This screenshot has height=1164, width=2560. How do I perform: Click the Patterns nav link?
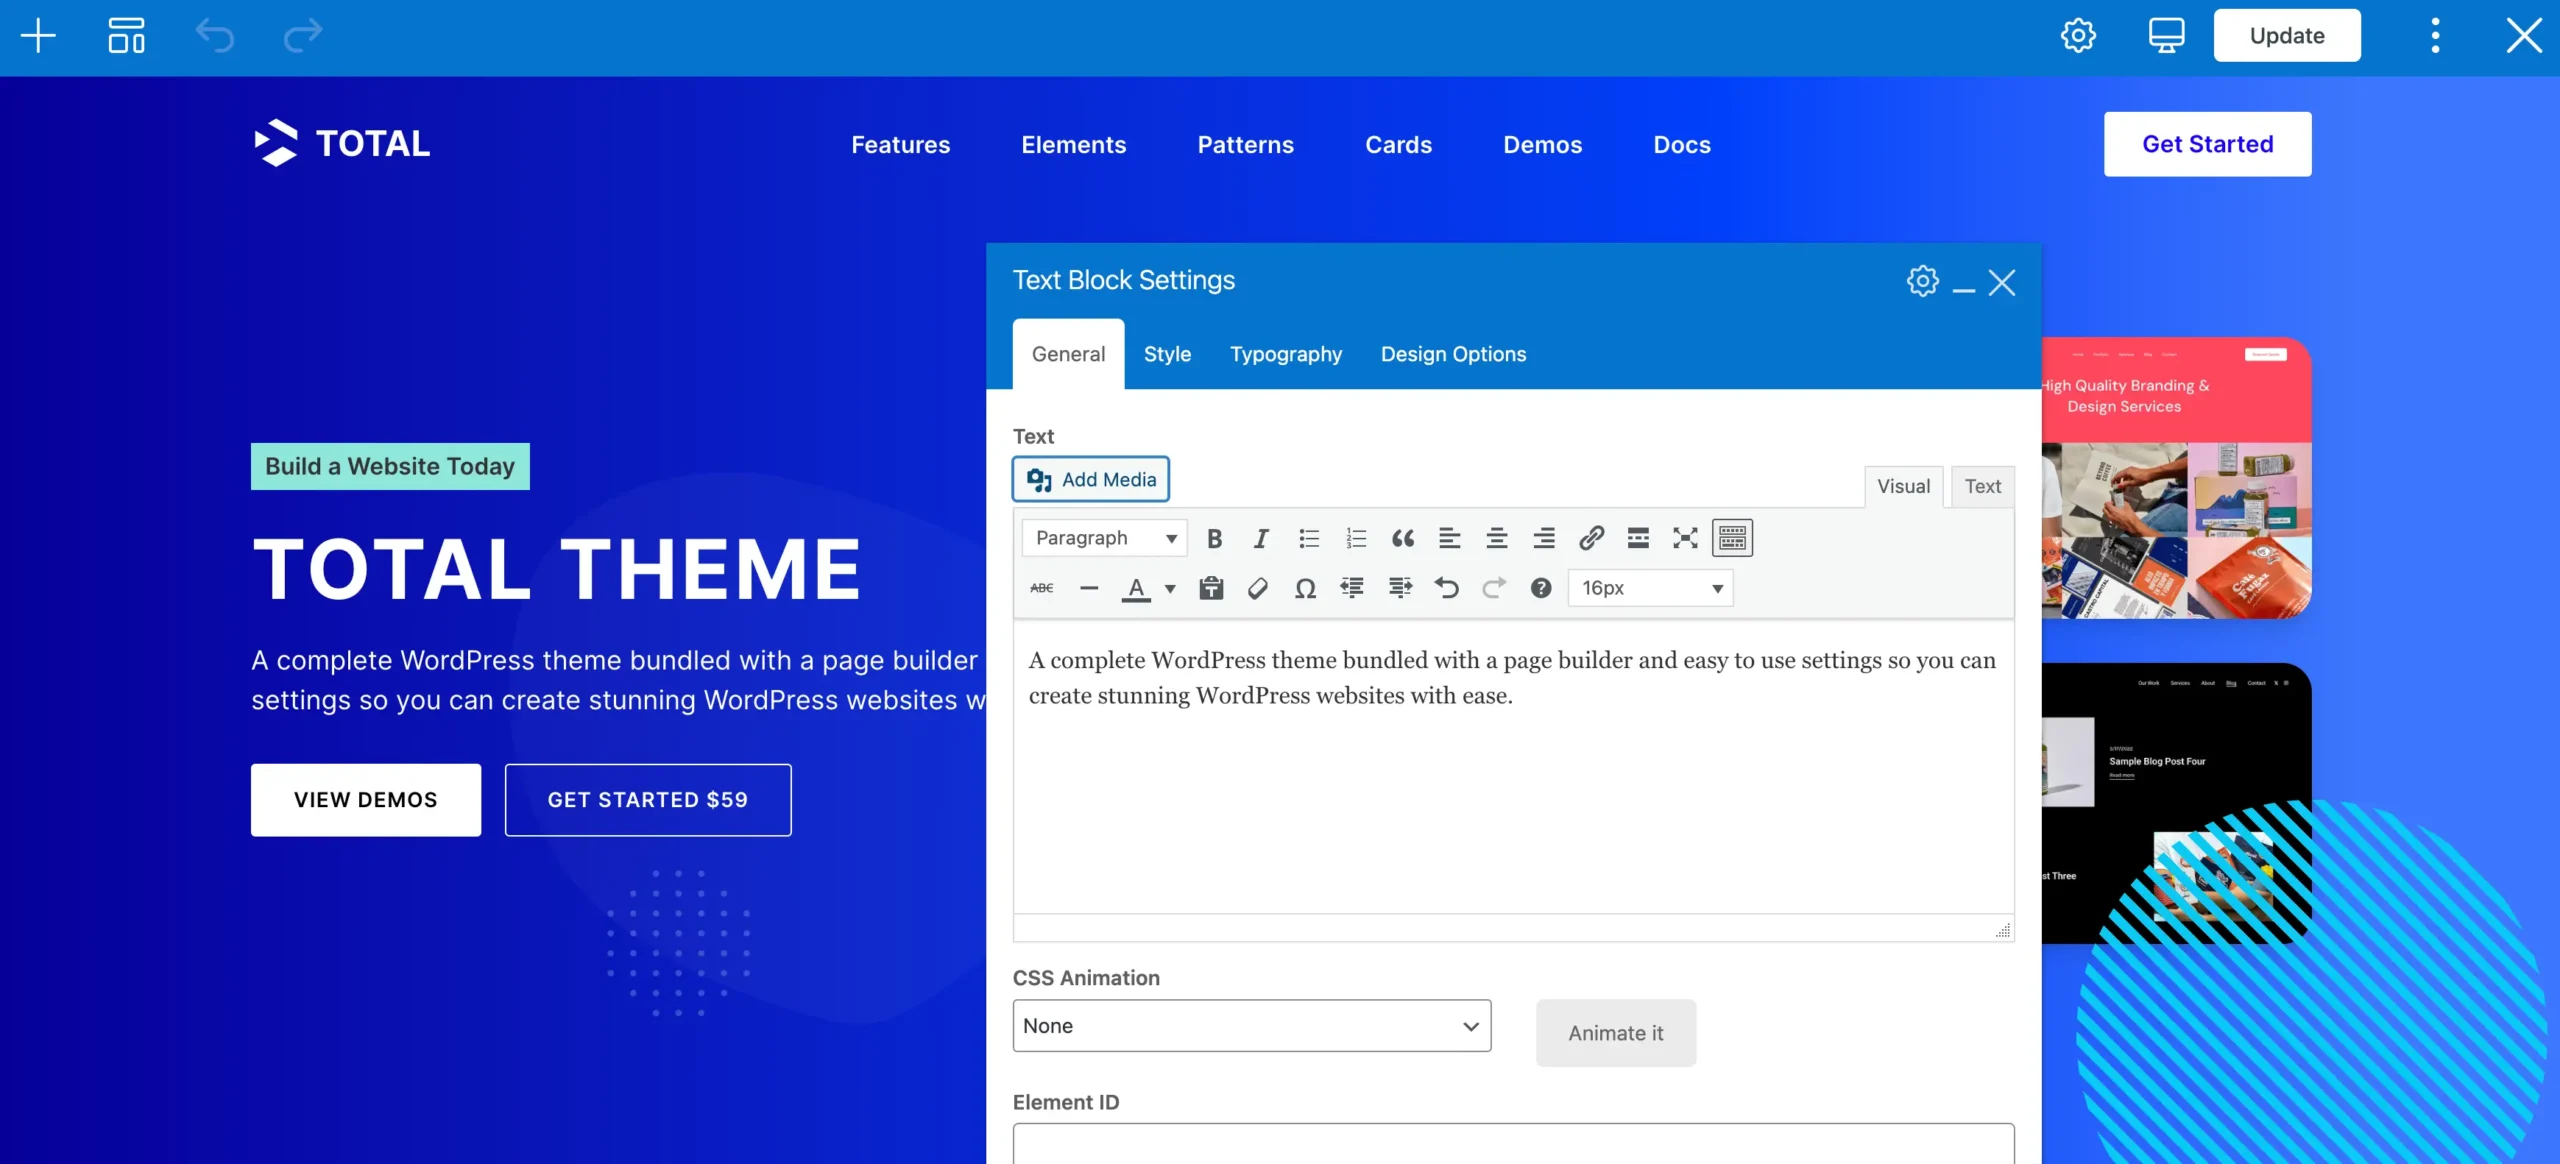[x=1246, y=145]
